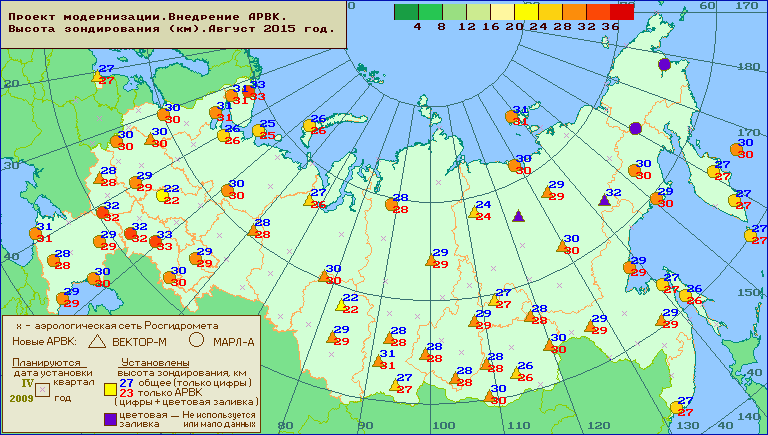
Task: Click the yellow circle station labeled 22
Action: click(163, 195)
